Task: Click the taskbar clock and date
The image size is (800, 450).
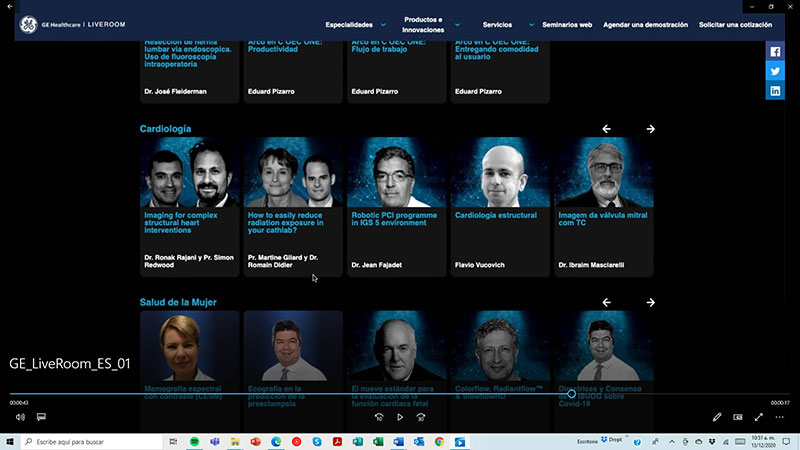Action: [x=763, y=442]
